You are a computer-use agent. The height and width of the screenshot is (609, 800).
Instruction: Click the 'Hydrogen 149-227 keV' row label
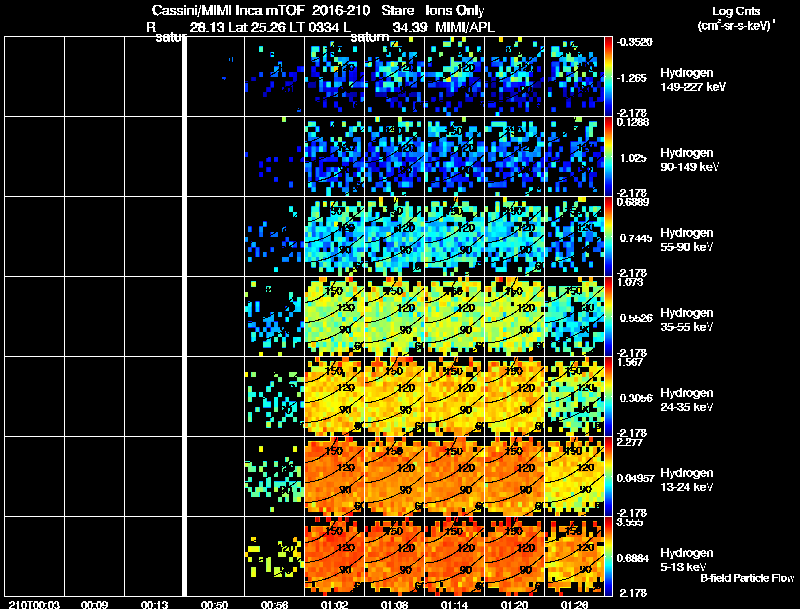tap(693, 80)
